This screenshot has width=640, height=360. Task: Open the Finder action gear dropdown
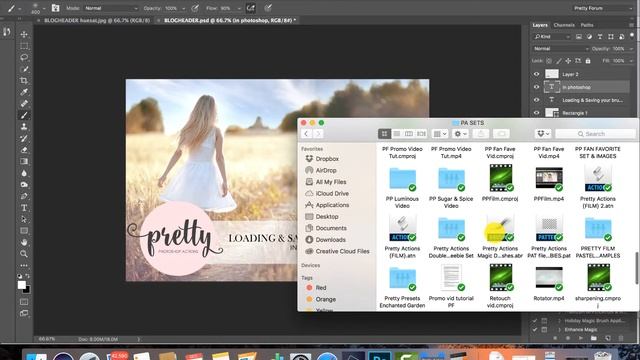click(x=460, y=133)
